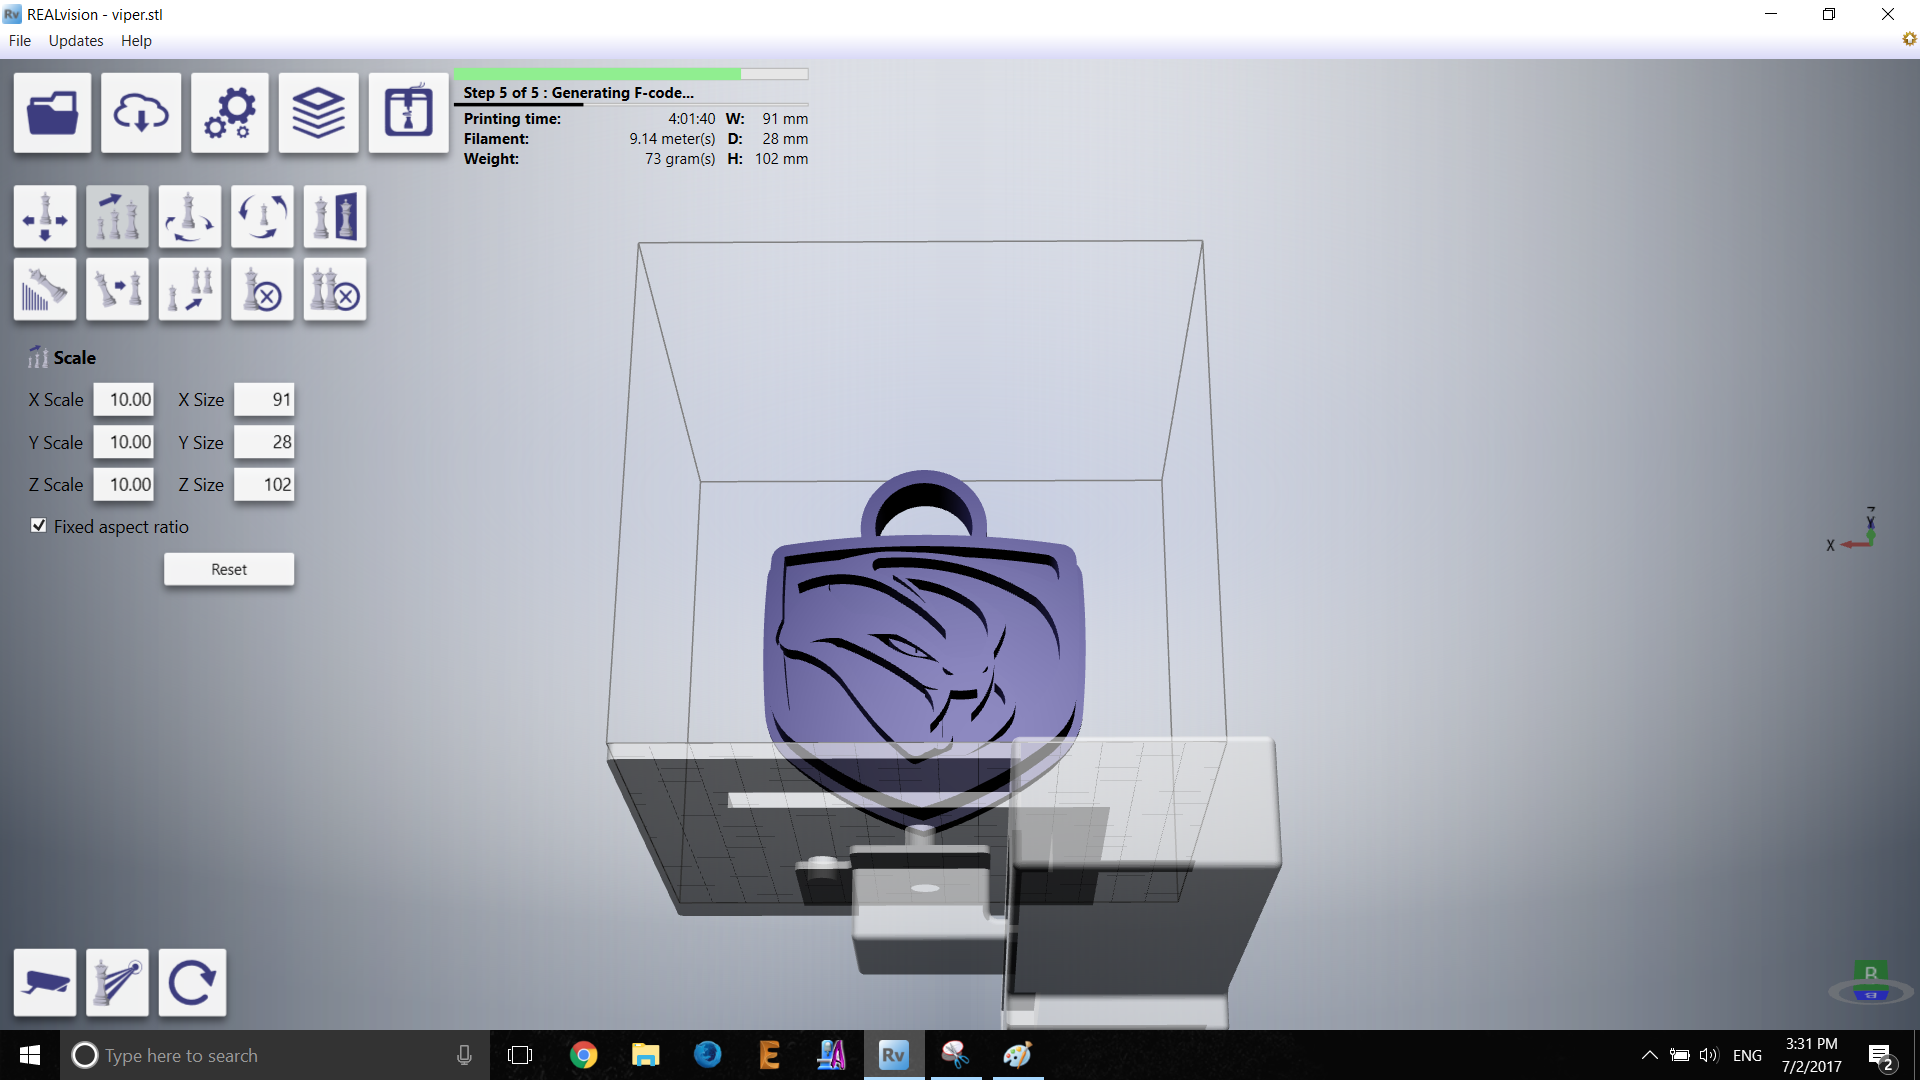Viewport: 1920px width, 1080px height.
Task: Click the cloud download icon
Action: coord(141,112)
